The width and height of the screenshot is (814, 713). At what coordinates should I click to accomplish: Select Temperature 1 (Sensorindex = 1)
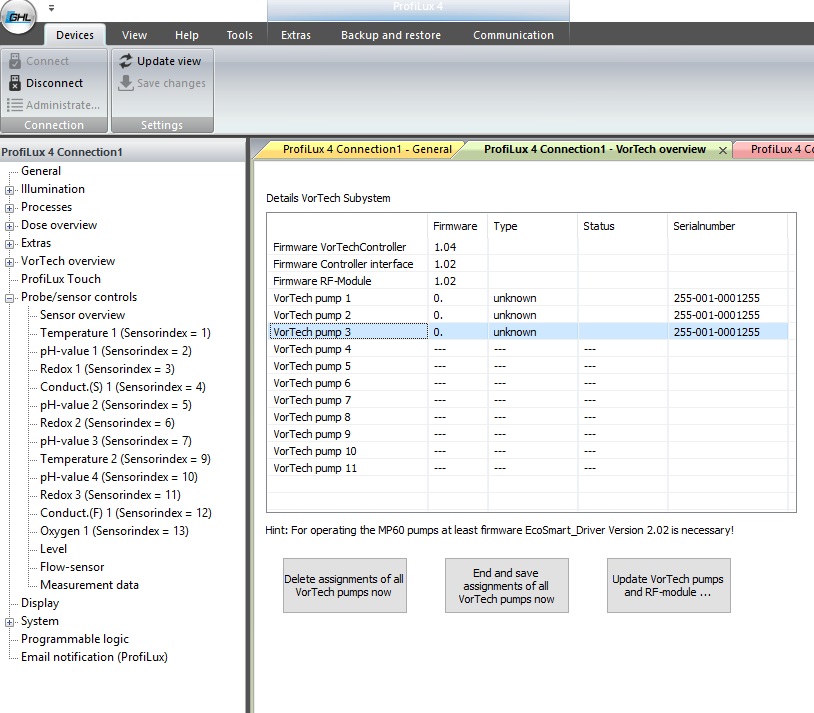pos(125,333)
